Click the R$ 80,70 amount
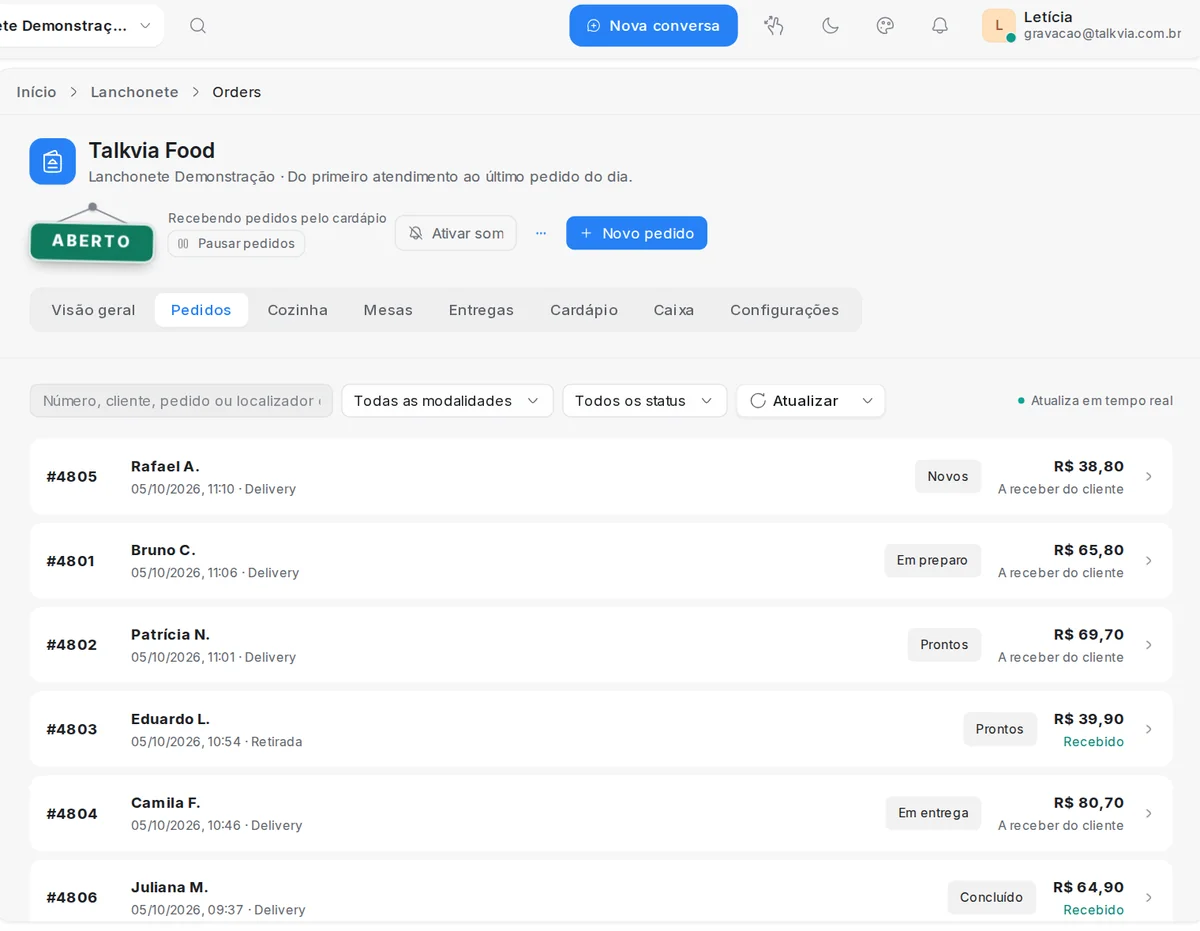This screenshot has width=1200, height=931. [1089, 803]
